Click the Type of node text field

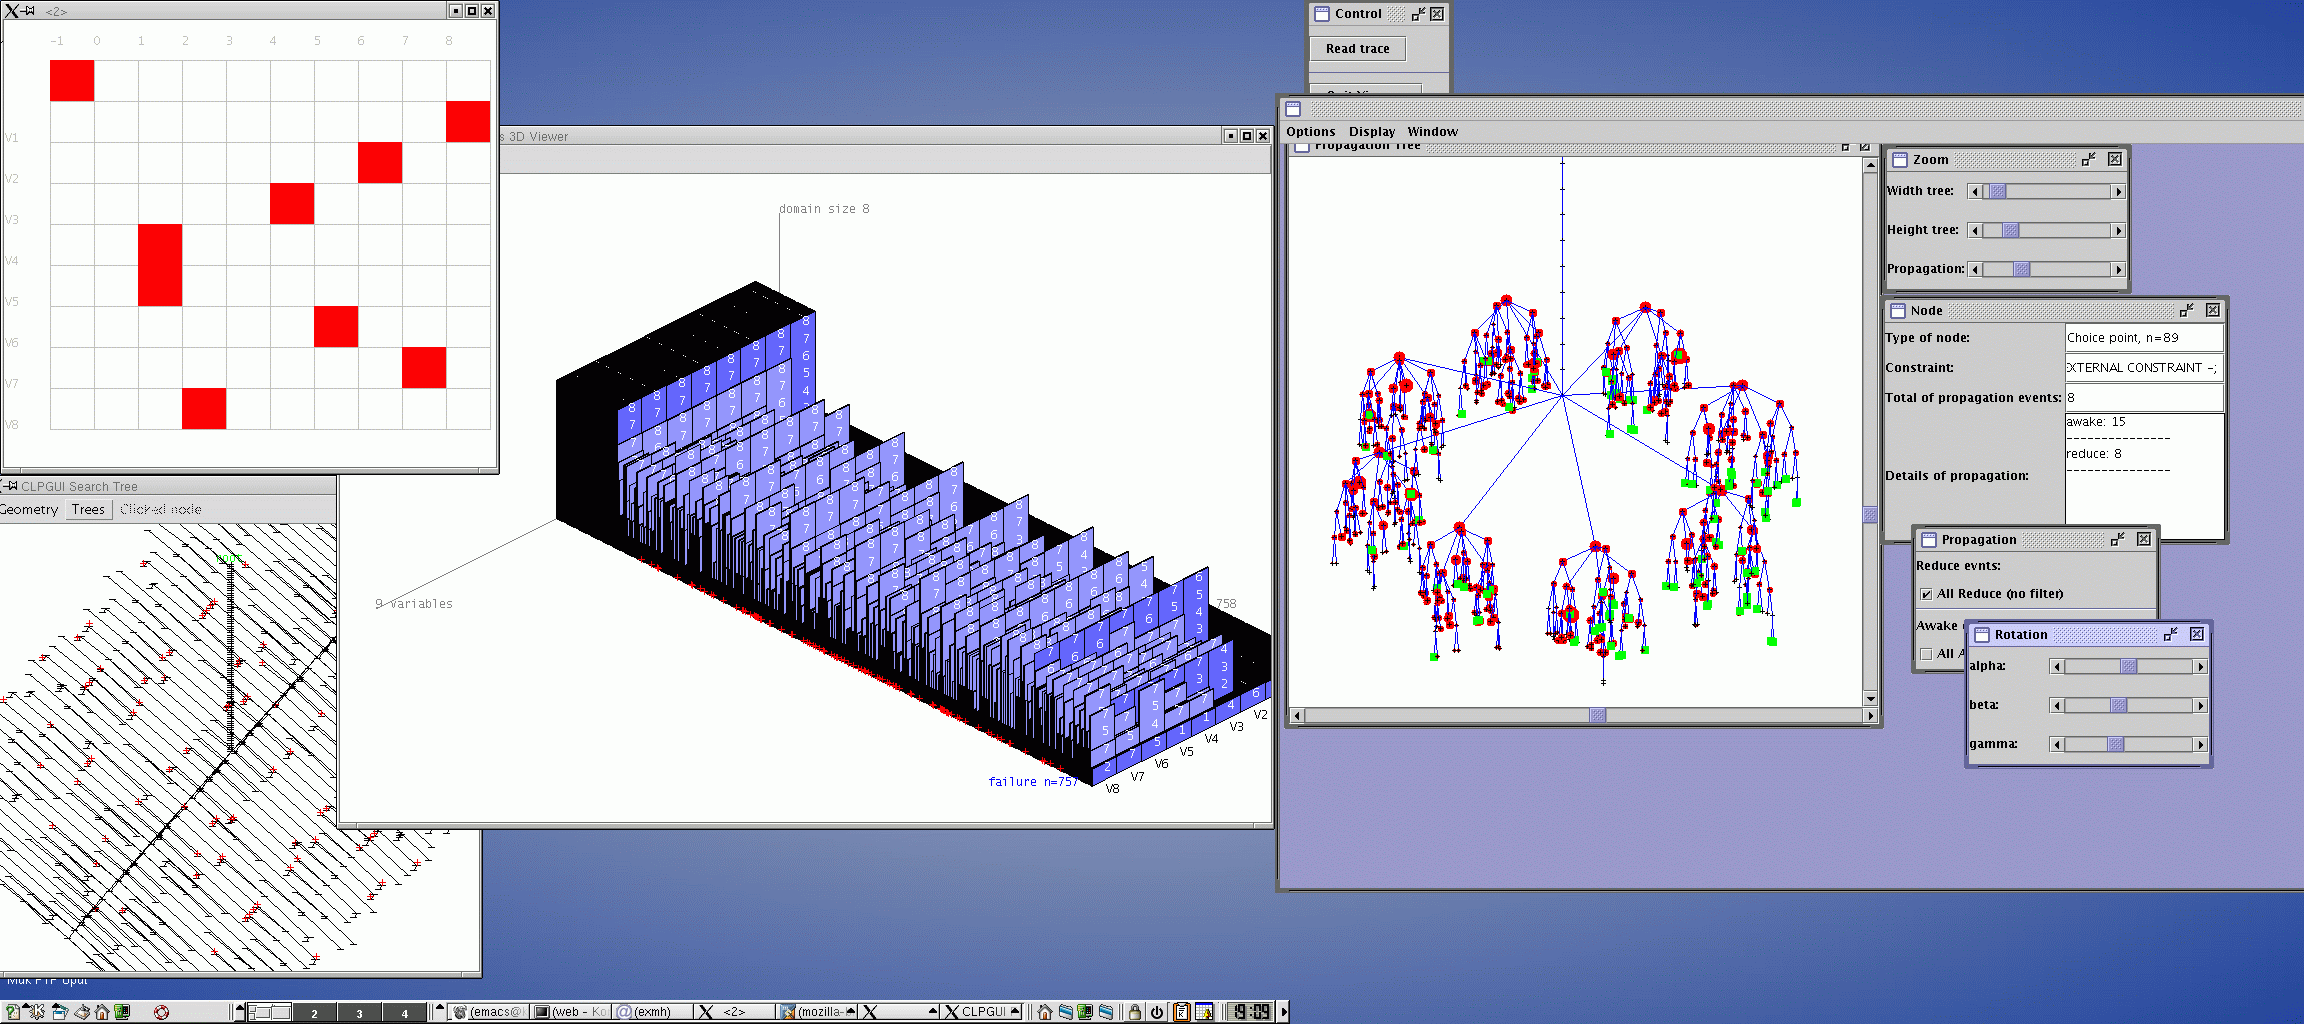[2143, 338]
